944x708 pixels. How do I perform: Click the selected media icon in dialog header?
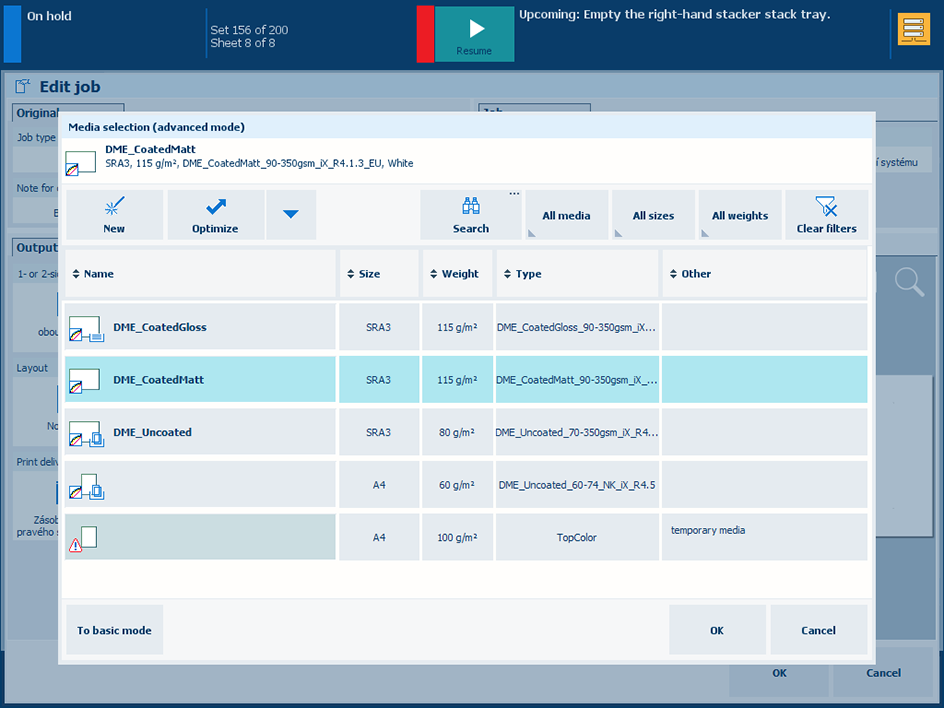tap(81, 163)
